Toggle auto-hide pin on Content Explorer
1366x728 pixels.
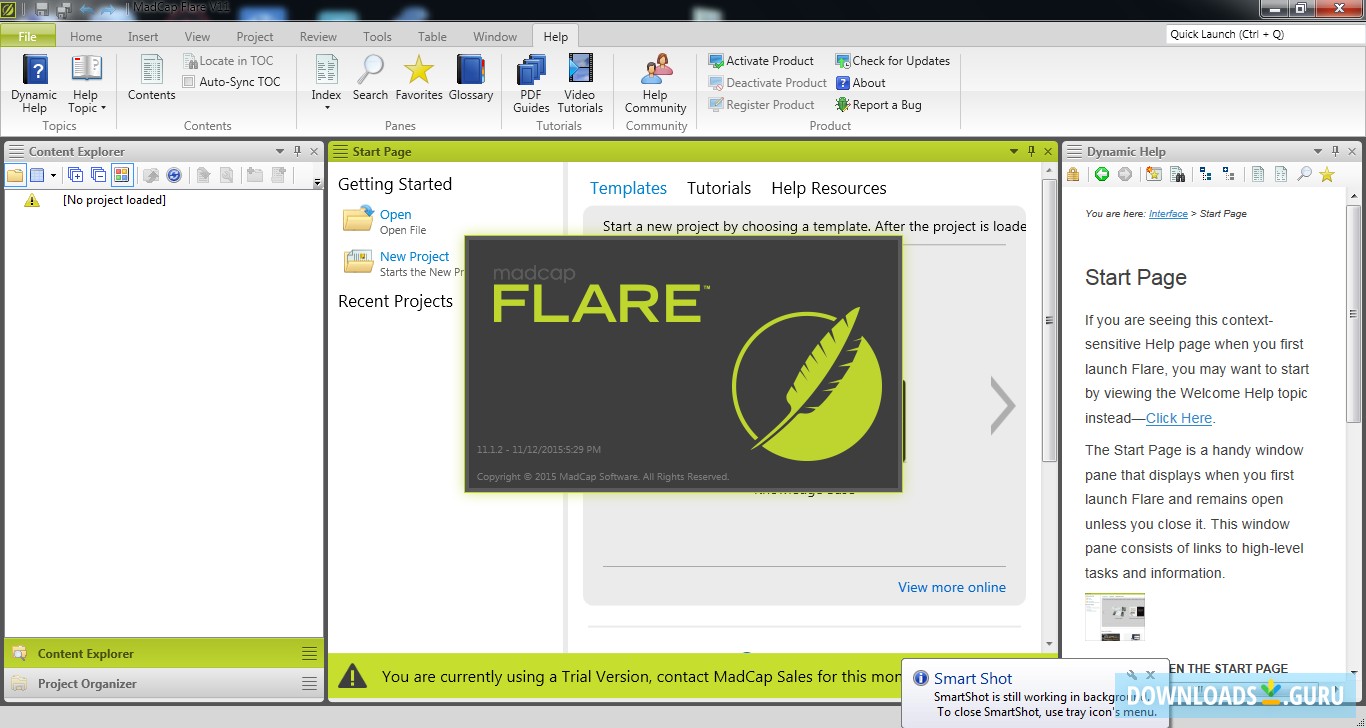297,151
